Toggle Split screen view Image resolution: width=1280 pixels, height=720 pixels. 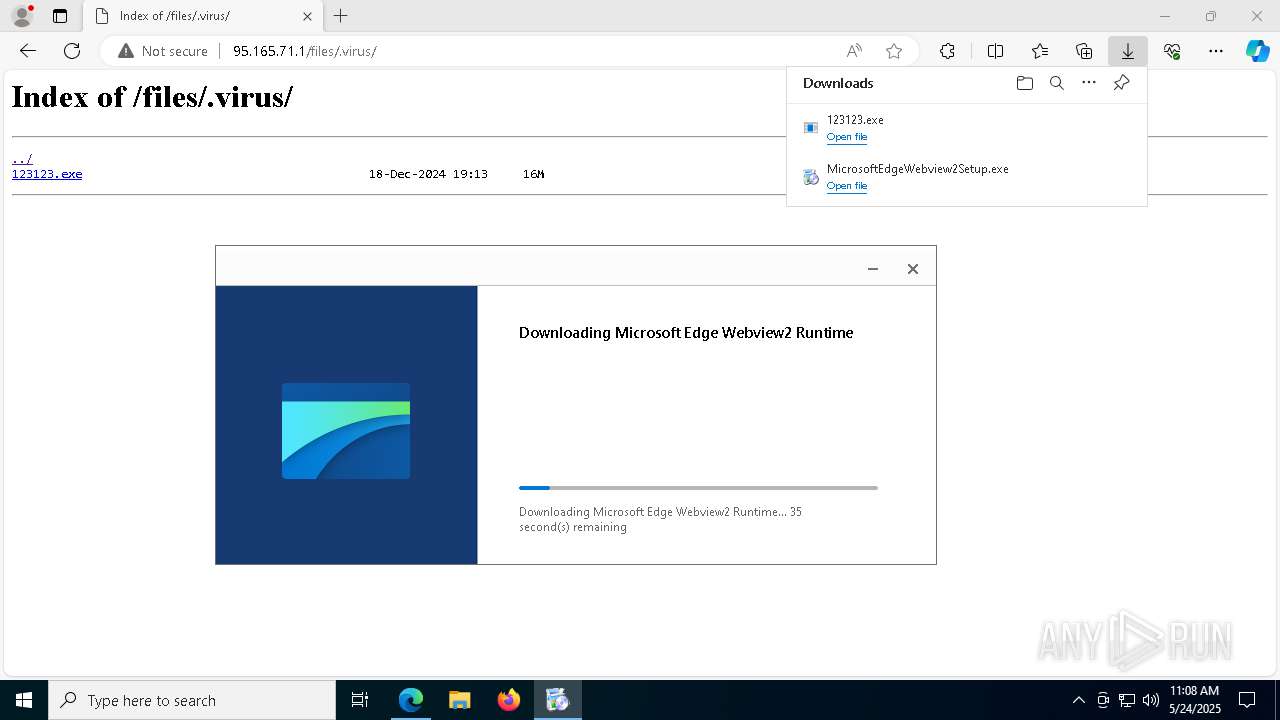pos(995,51)
